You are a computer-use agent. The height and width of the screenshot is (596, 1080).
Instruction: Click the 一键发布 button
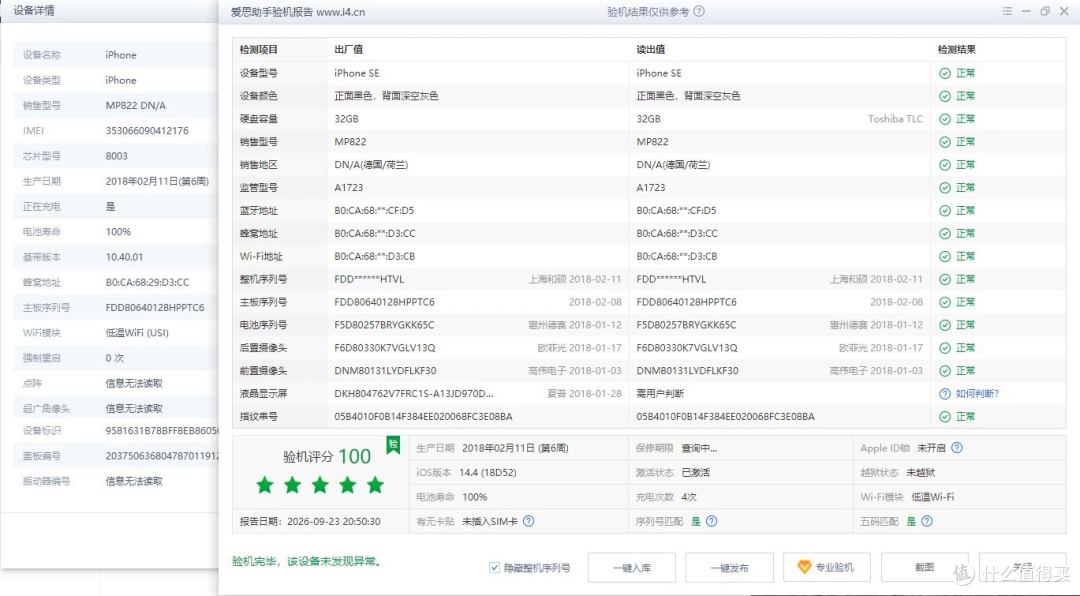tap(729, 568)
